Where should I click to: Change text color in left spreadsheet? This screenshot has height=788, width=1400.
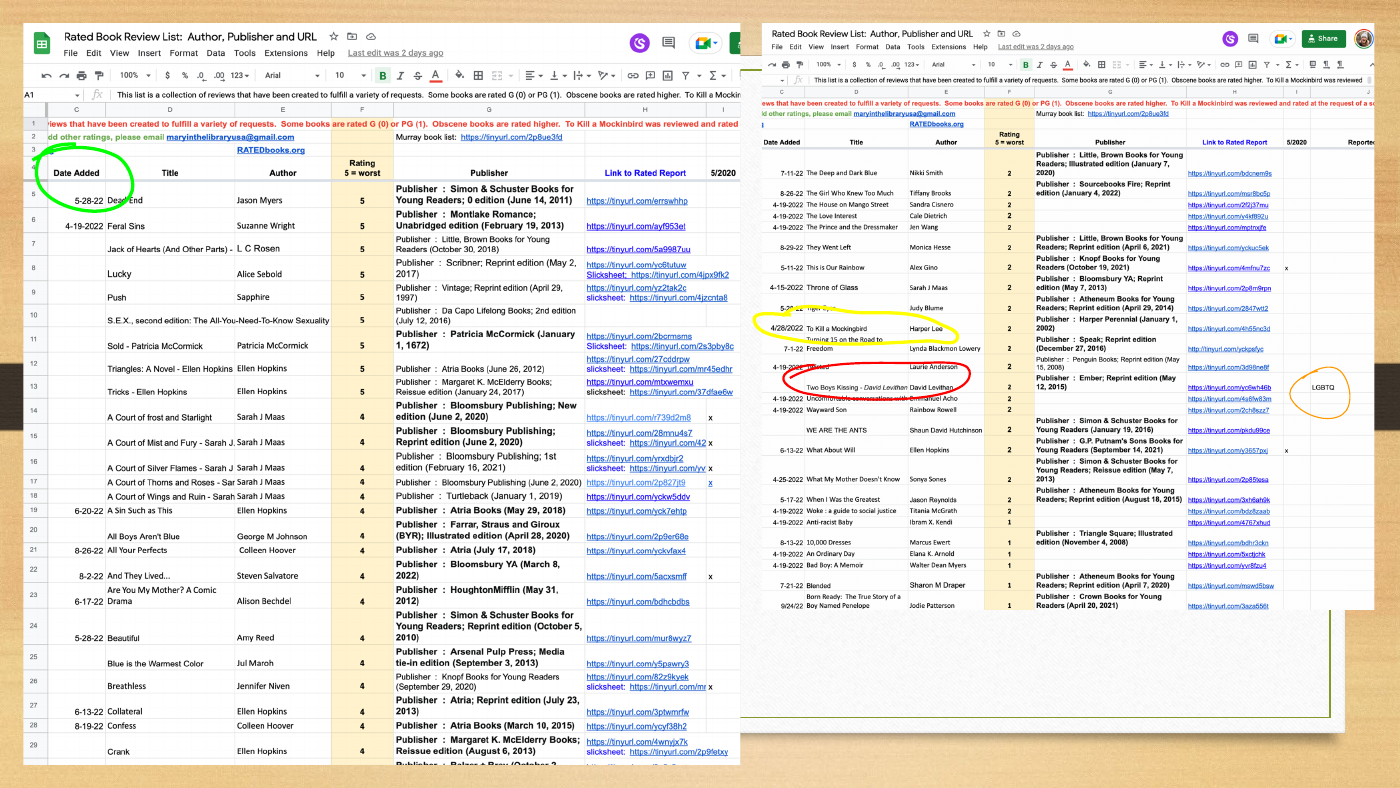point(435,75)
